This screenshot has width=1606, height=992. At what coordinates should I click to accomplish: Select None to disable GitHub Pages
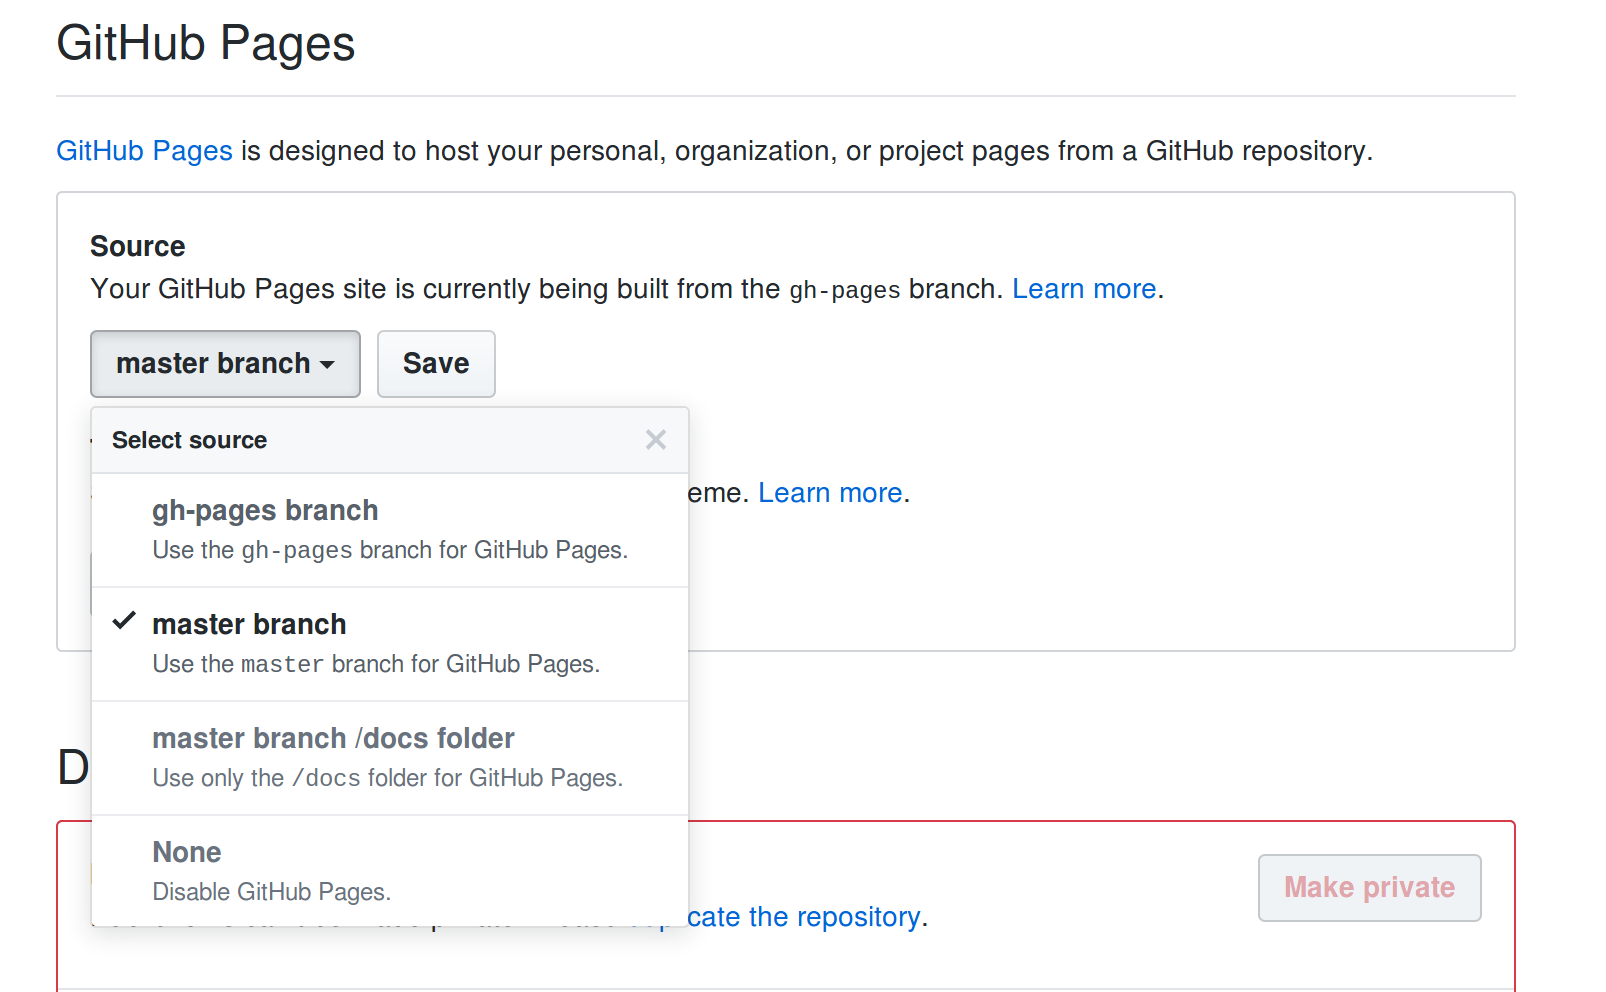pyautogui.click(x=390, y=871)
